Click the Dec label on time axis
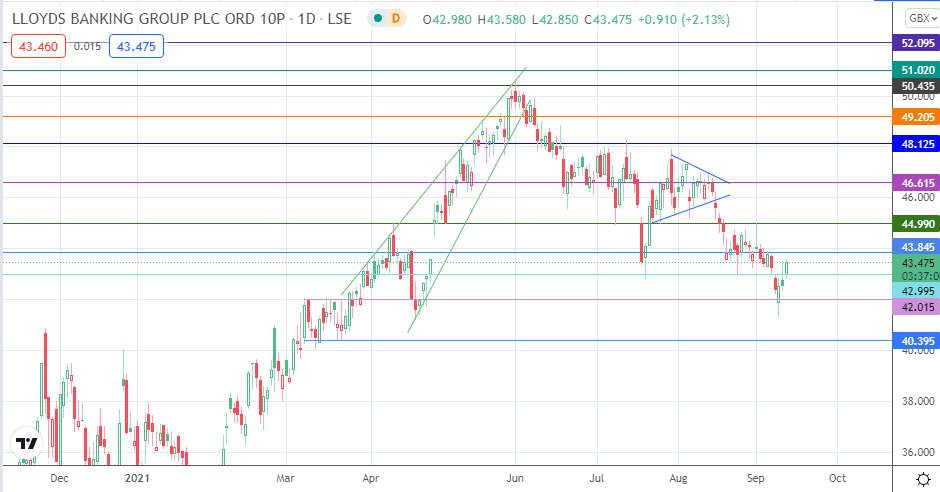 click(x=59, y=478)
